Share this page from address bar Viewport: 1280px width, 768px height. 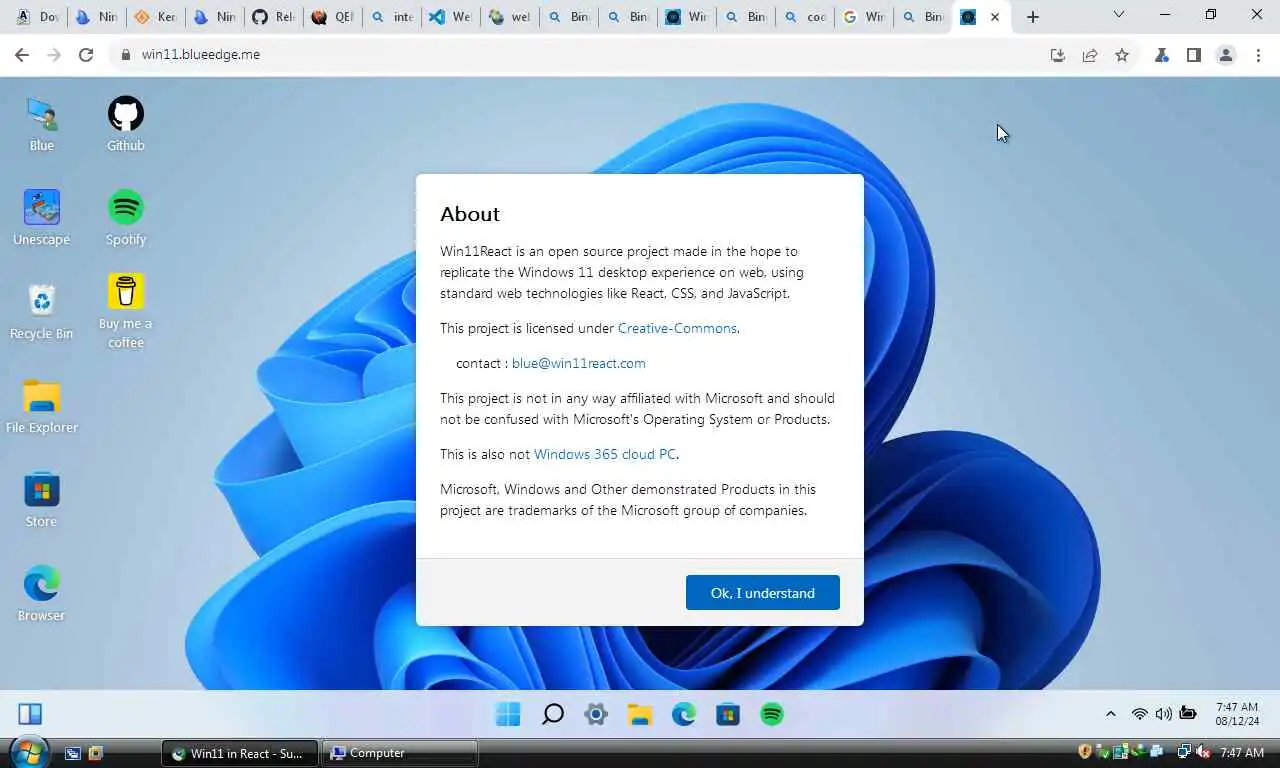pyautogui.click(x=1090, y=55)
